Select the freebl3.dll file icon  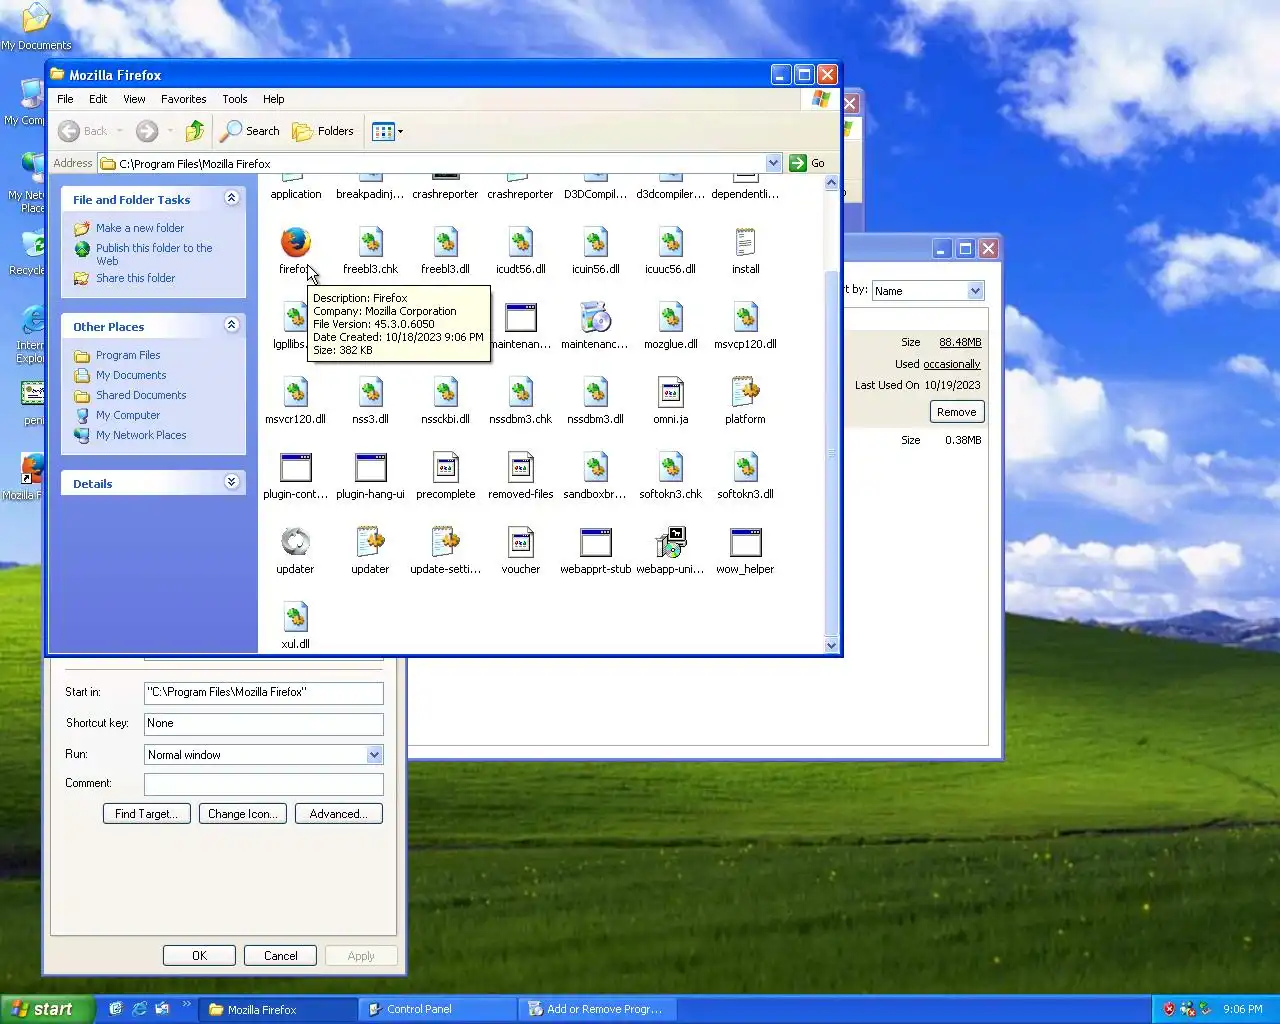click(445, 243)
